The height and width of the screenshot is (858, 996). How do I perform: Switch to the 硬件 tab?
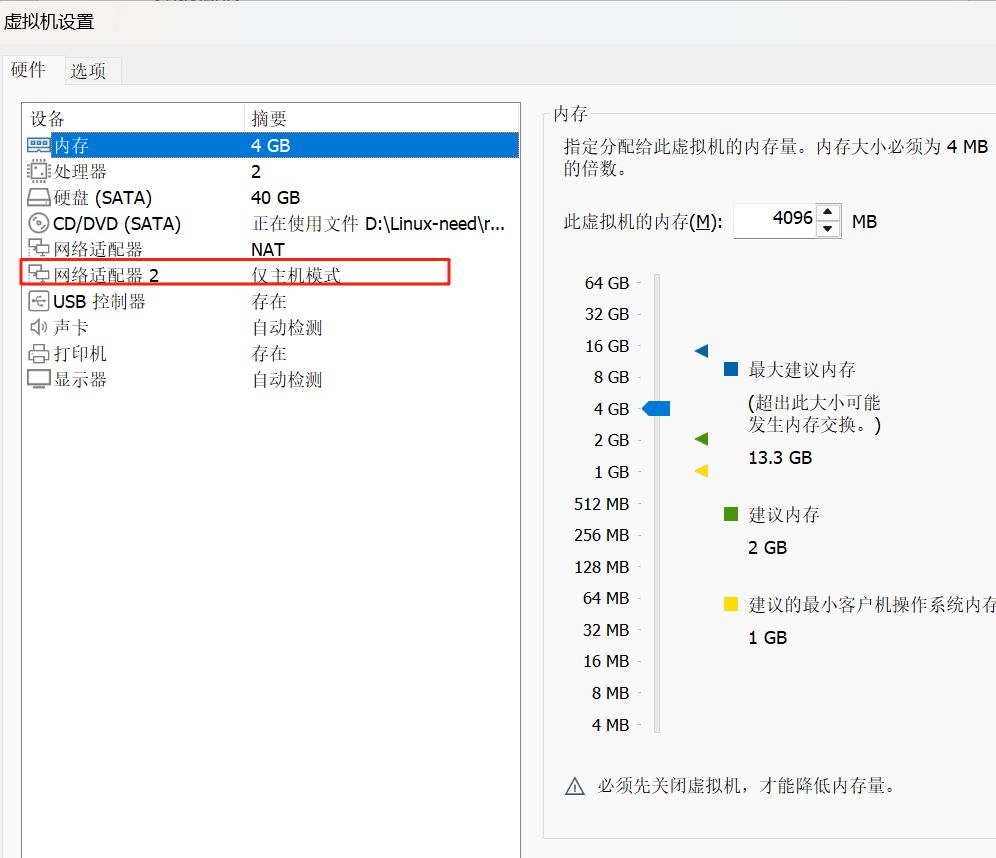tap(29, 70)
